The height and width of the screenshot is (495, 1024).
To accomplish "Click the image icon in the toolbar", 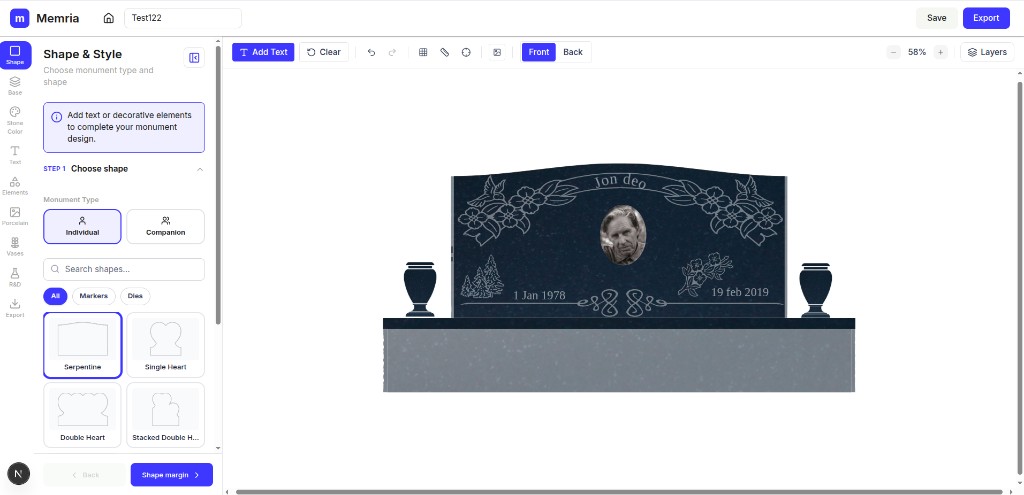I will click(x=497, y=52).
